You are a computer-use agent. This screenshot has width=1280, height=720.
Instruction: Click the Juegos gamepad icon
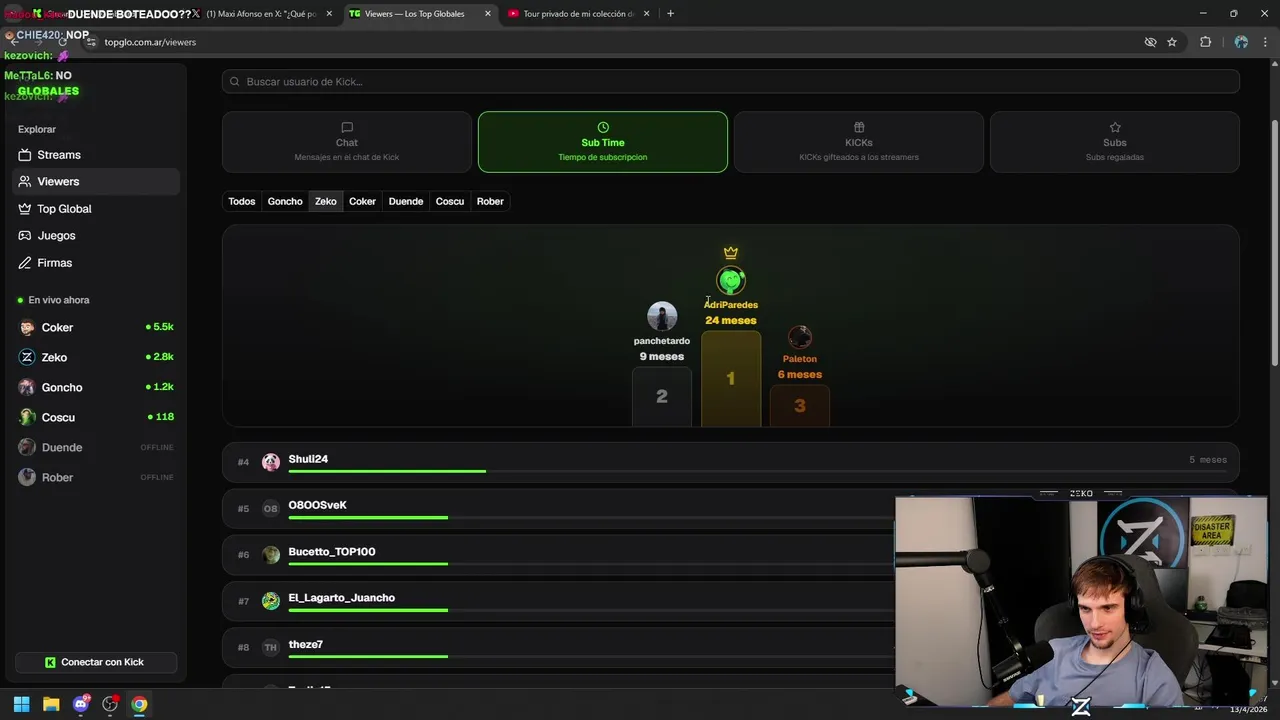pyautogui.click(x=25, y=236)
